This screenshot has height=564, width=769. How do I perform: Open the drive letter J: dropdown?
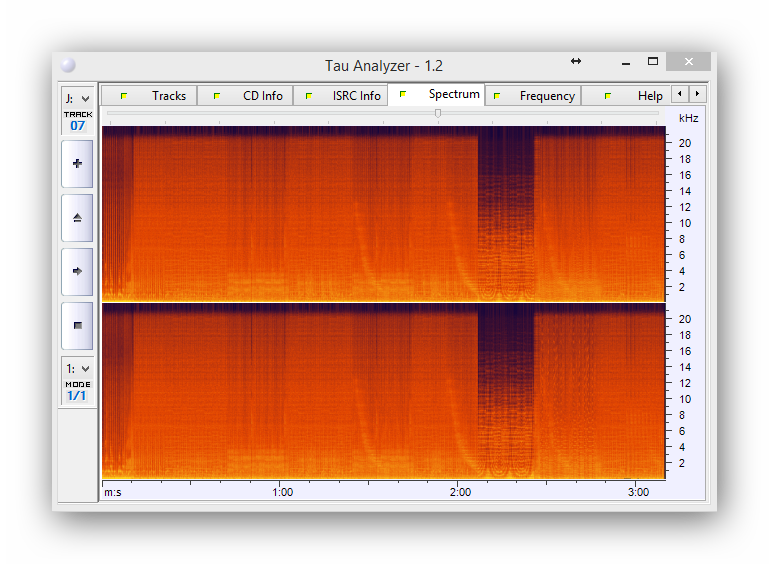(77, 98)
